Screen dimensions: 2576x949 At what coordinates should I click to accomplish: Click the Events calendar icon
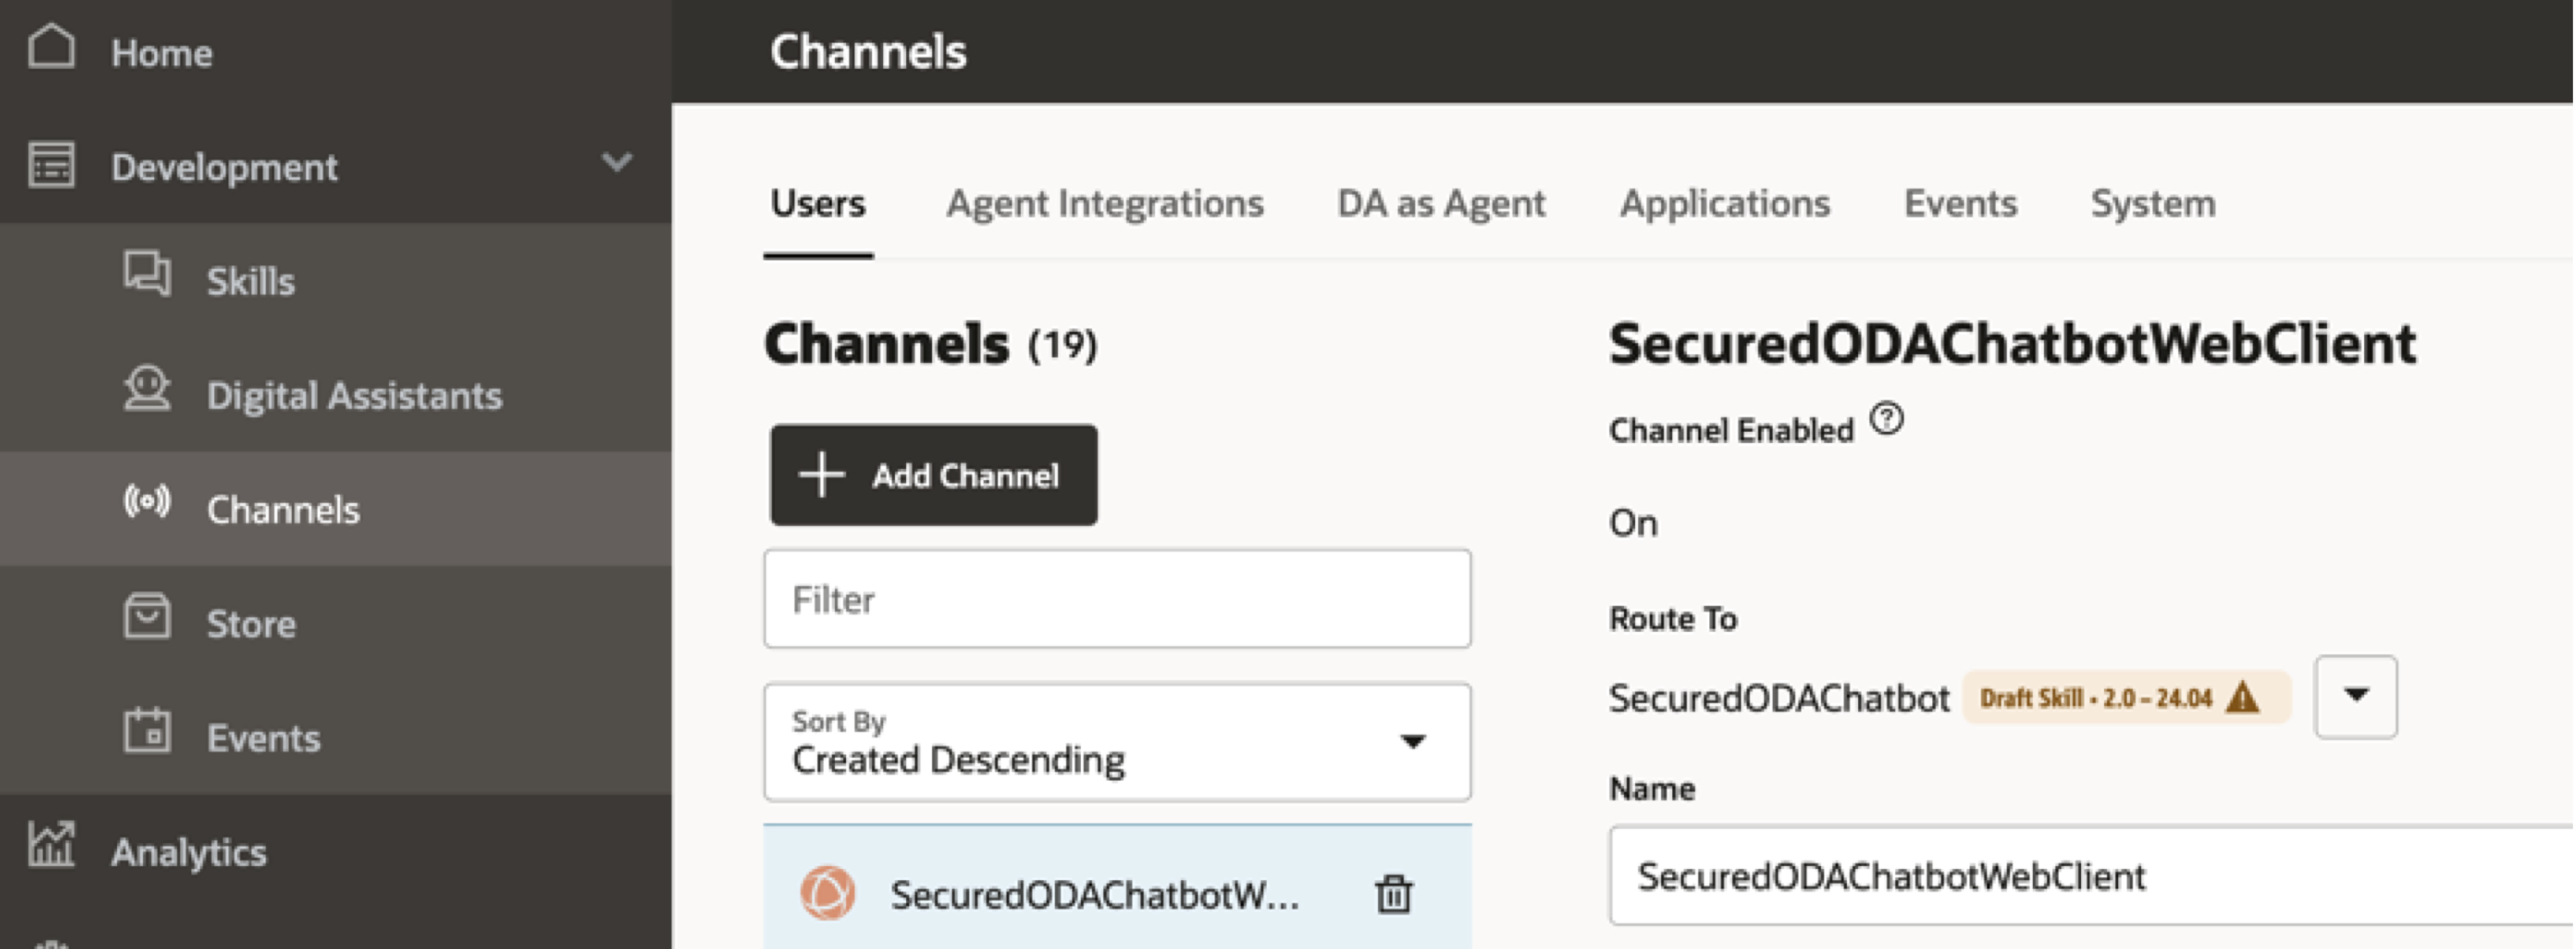click(147, 731)
